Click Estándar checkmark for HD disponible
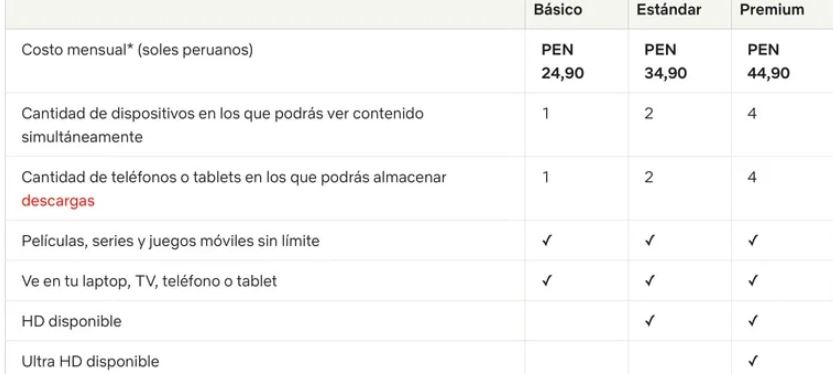The image size is (833, 374). tap(649, 321)
